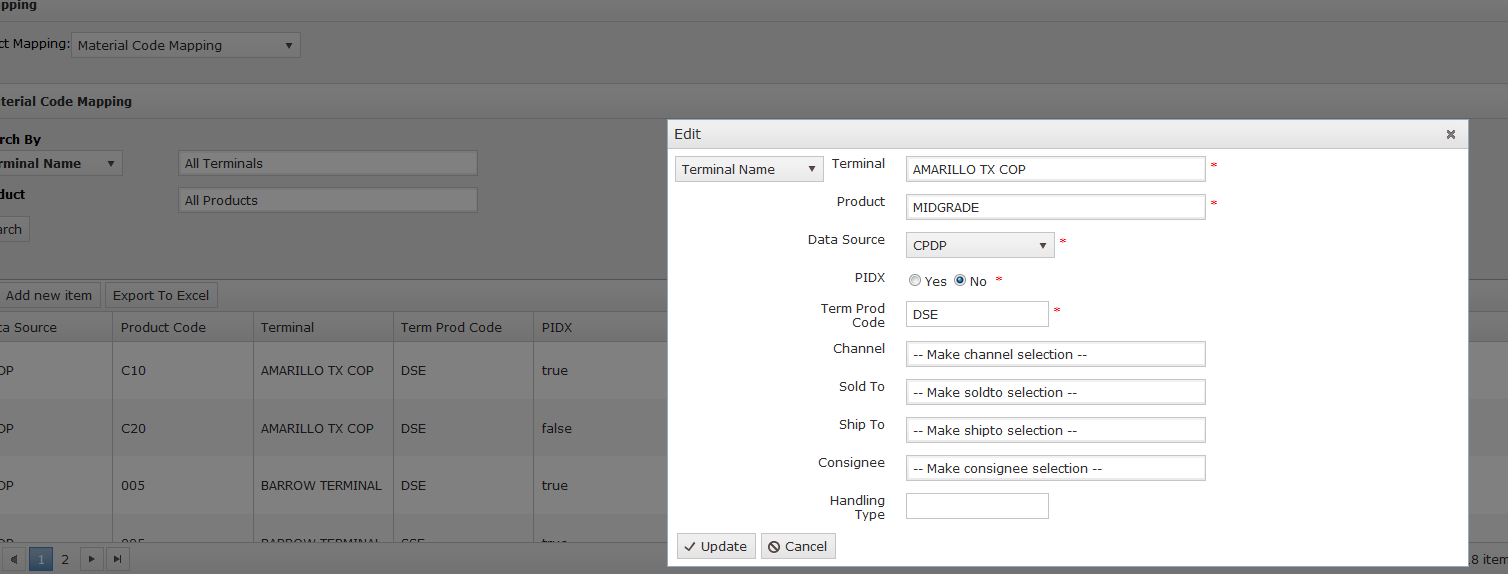Open the Consignee selection field
Image resolution: width=1508 pixels, height=574 pixels.
(x=1055, y=468)
